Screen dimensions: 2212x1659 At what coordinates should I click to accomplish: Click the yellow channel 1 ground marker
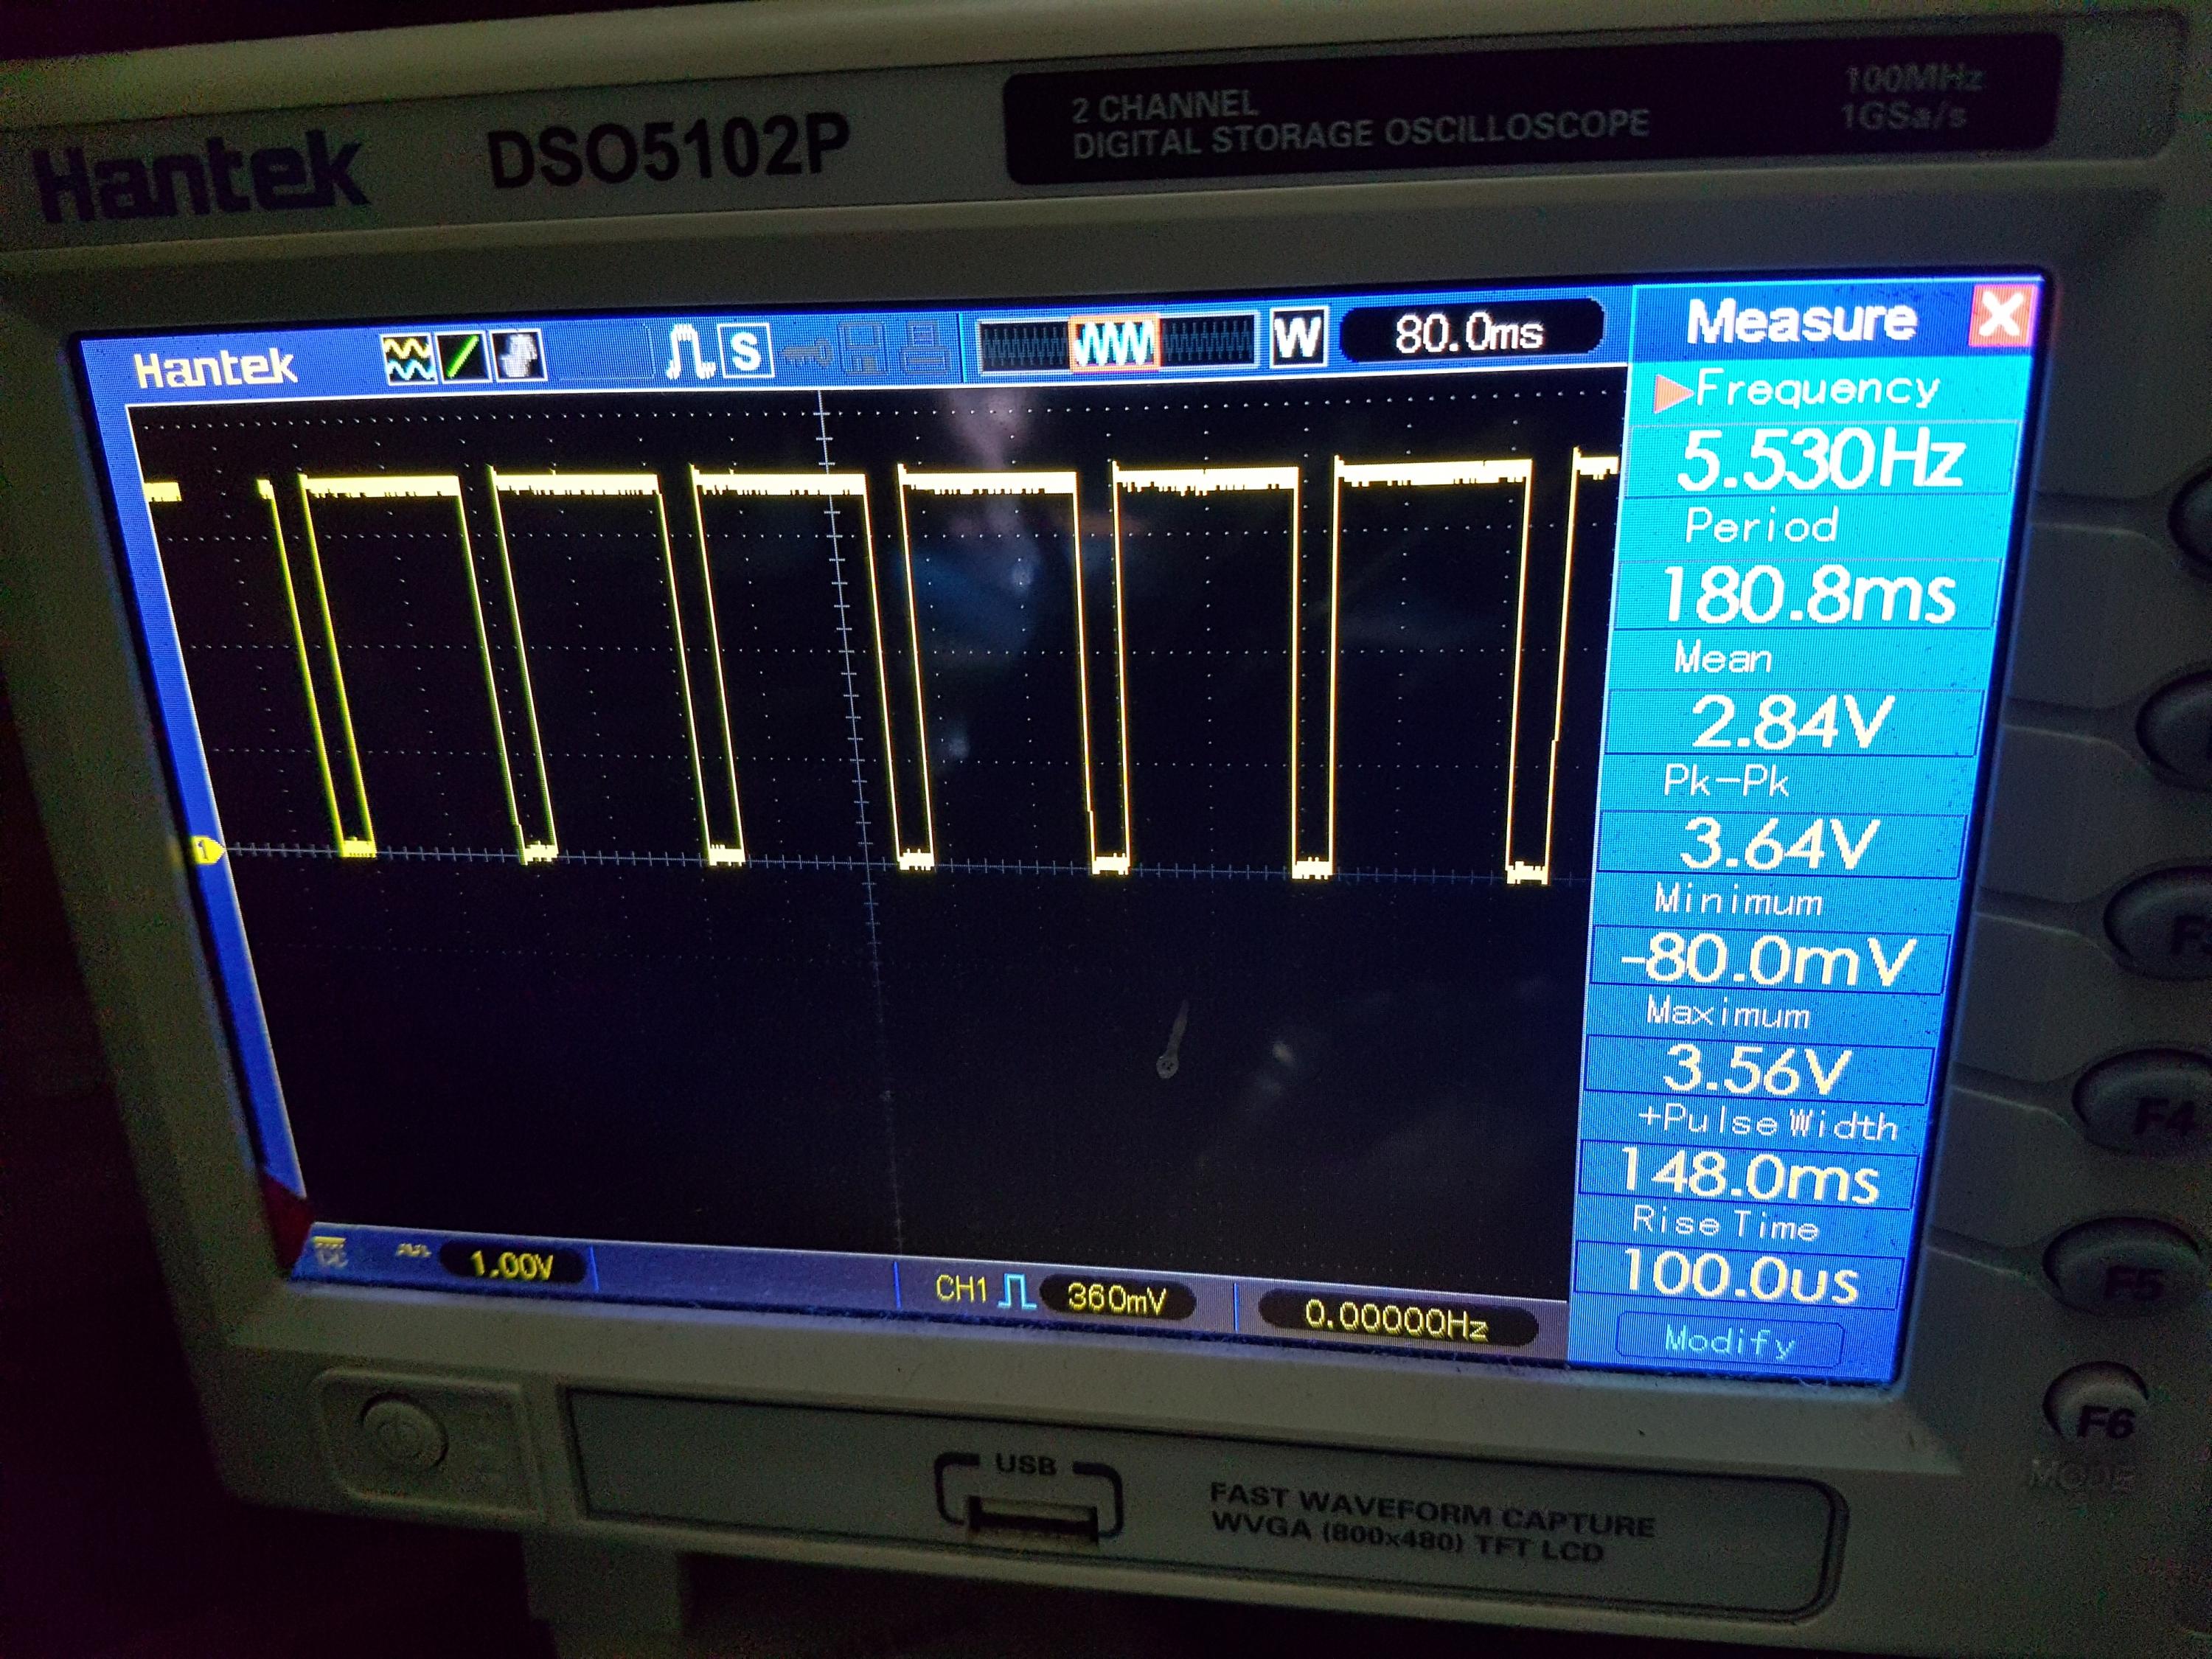click(x=207, y=851)
